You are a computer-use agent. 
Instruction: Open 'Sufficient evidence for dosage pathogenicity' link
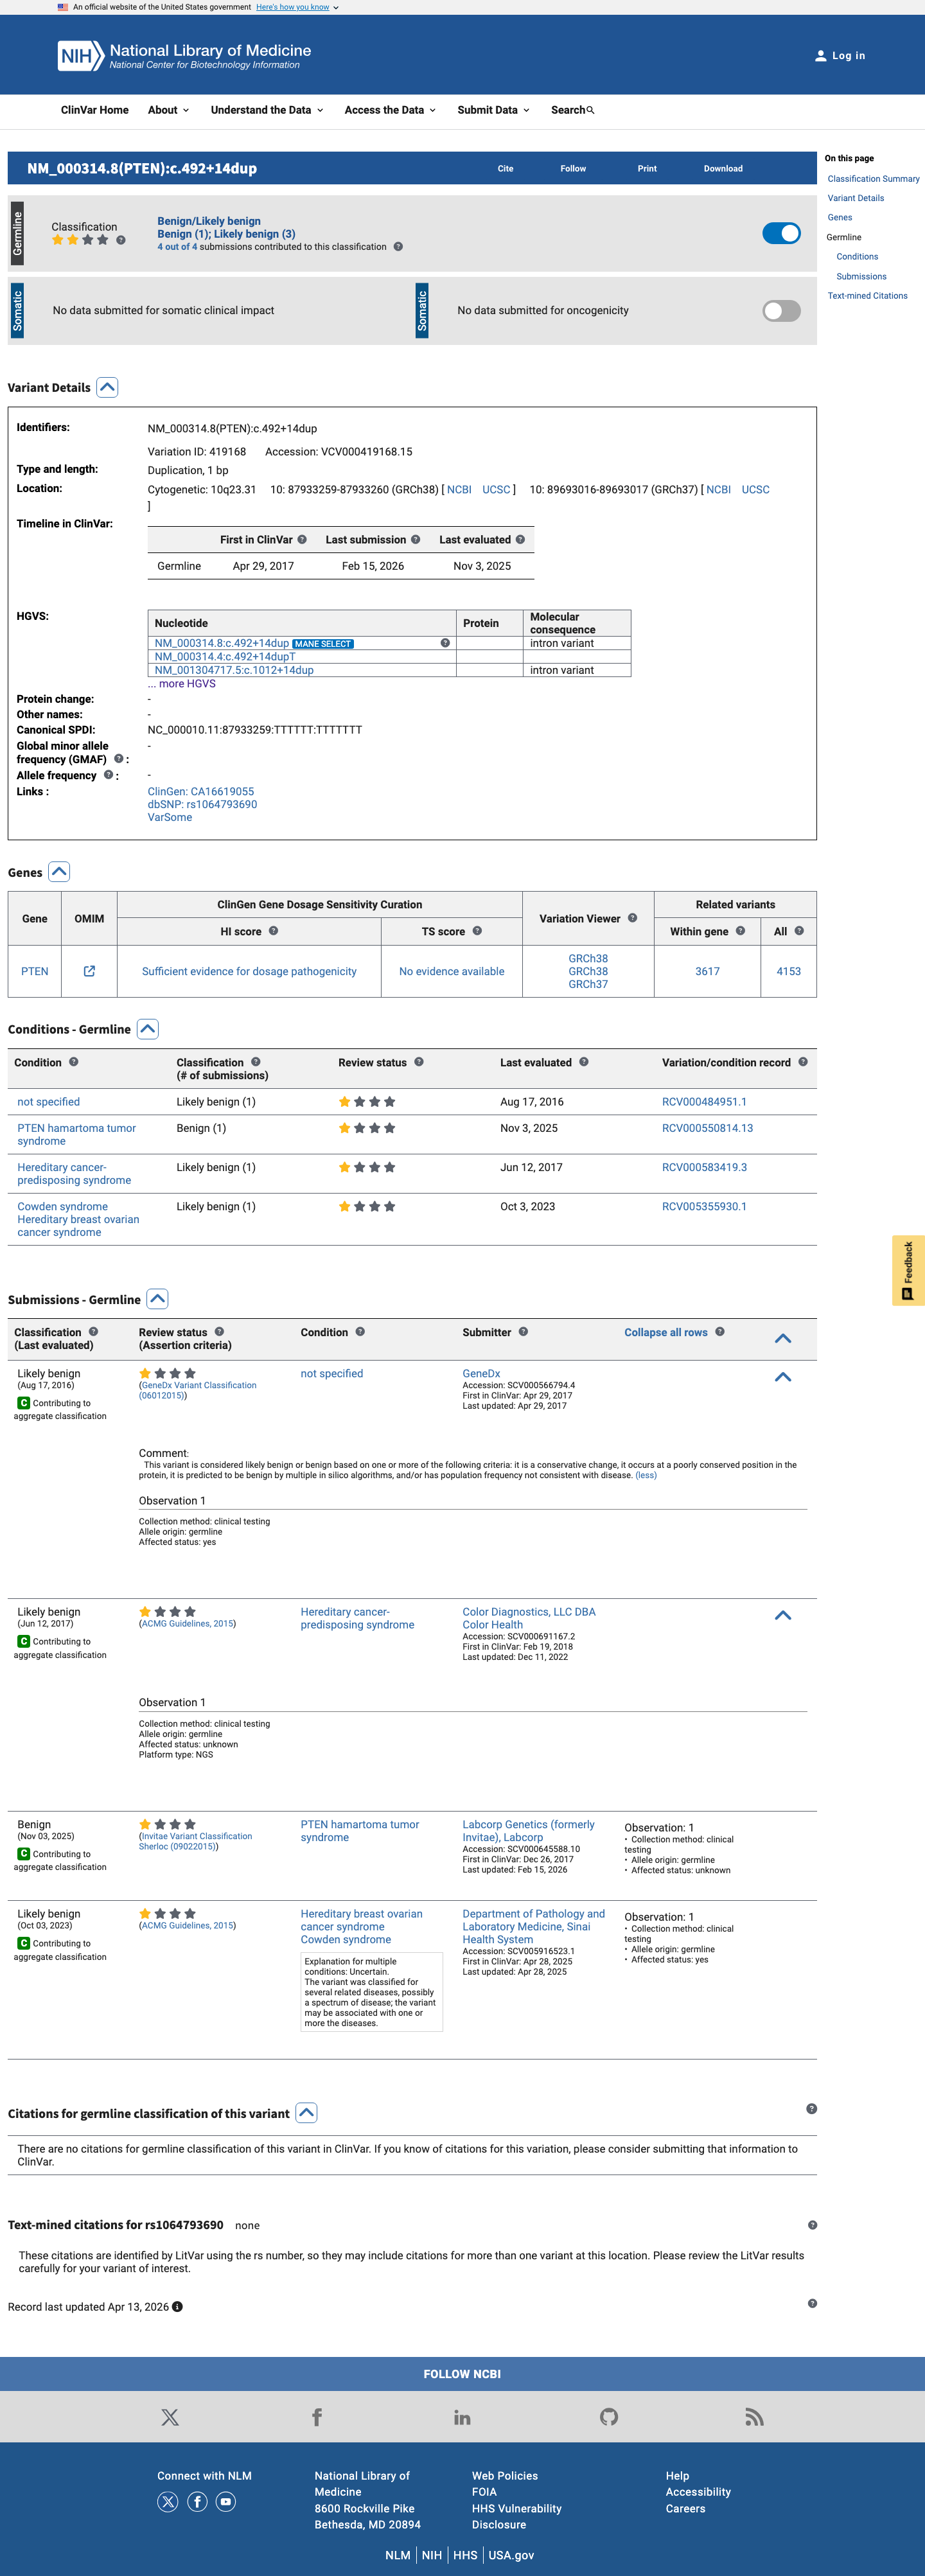(249, 971)
